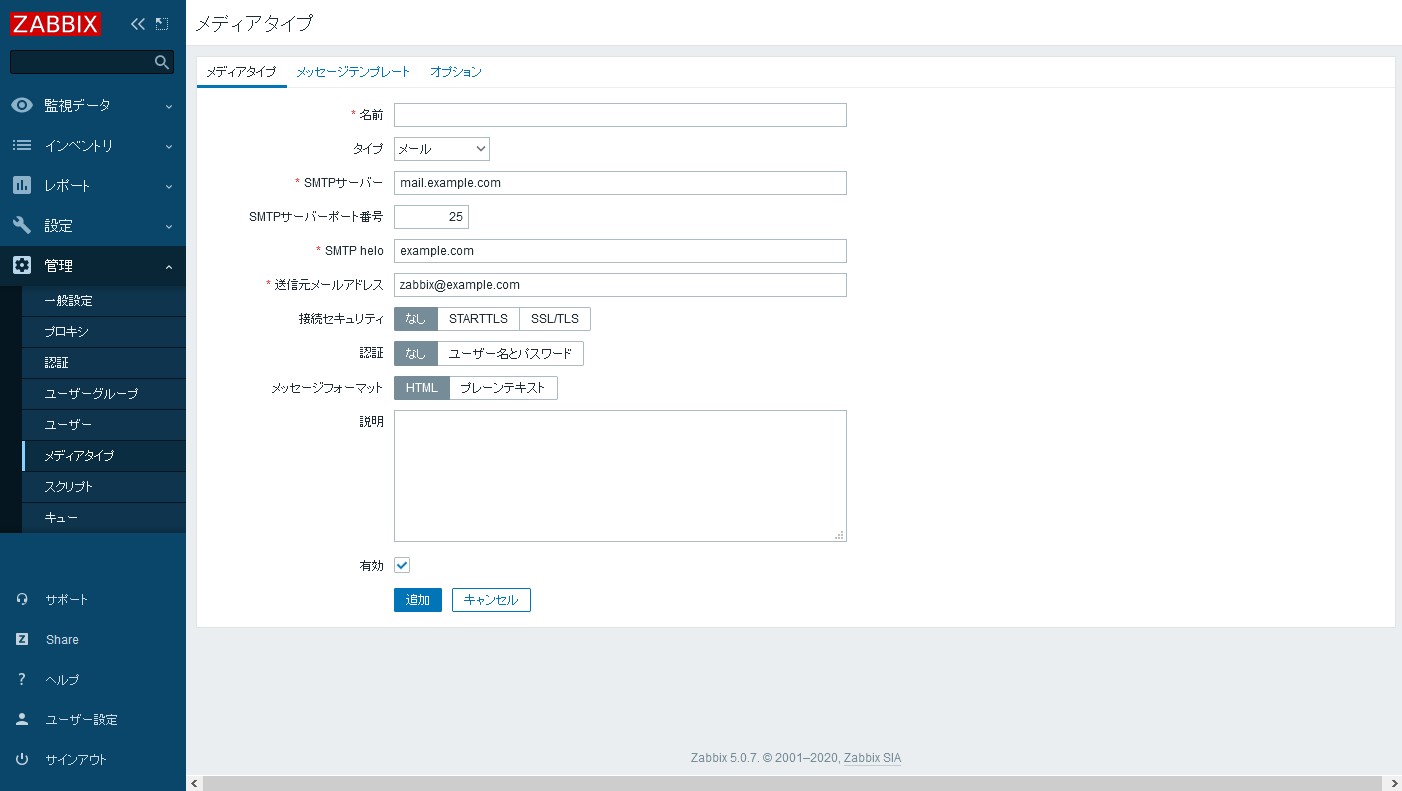Open プロキシ in the sidebar

click(104, 332)
